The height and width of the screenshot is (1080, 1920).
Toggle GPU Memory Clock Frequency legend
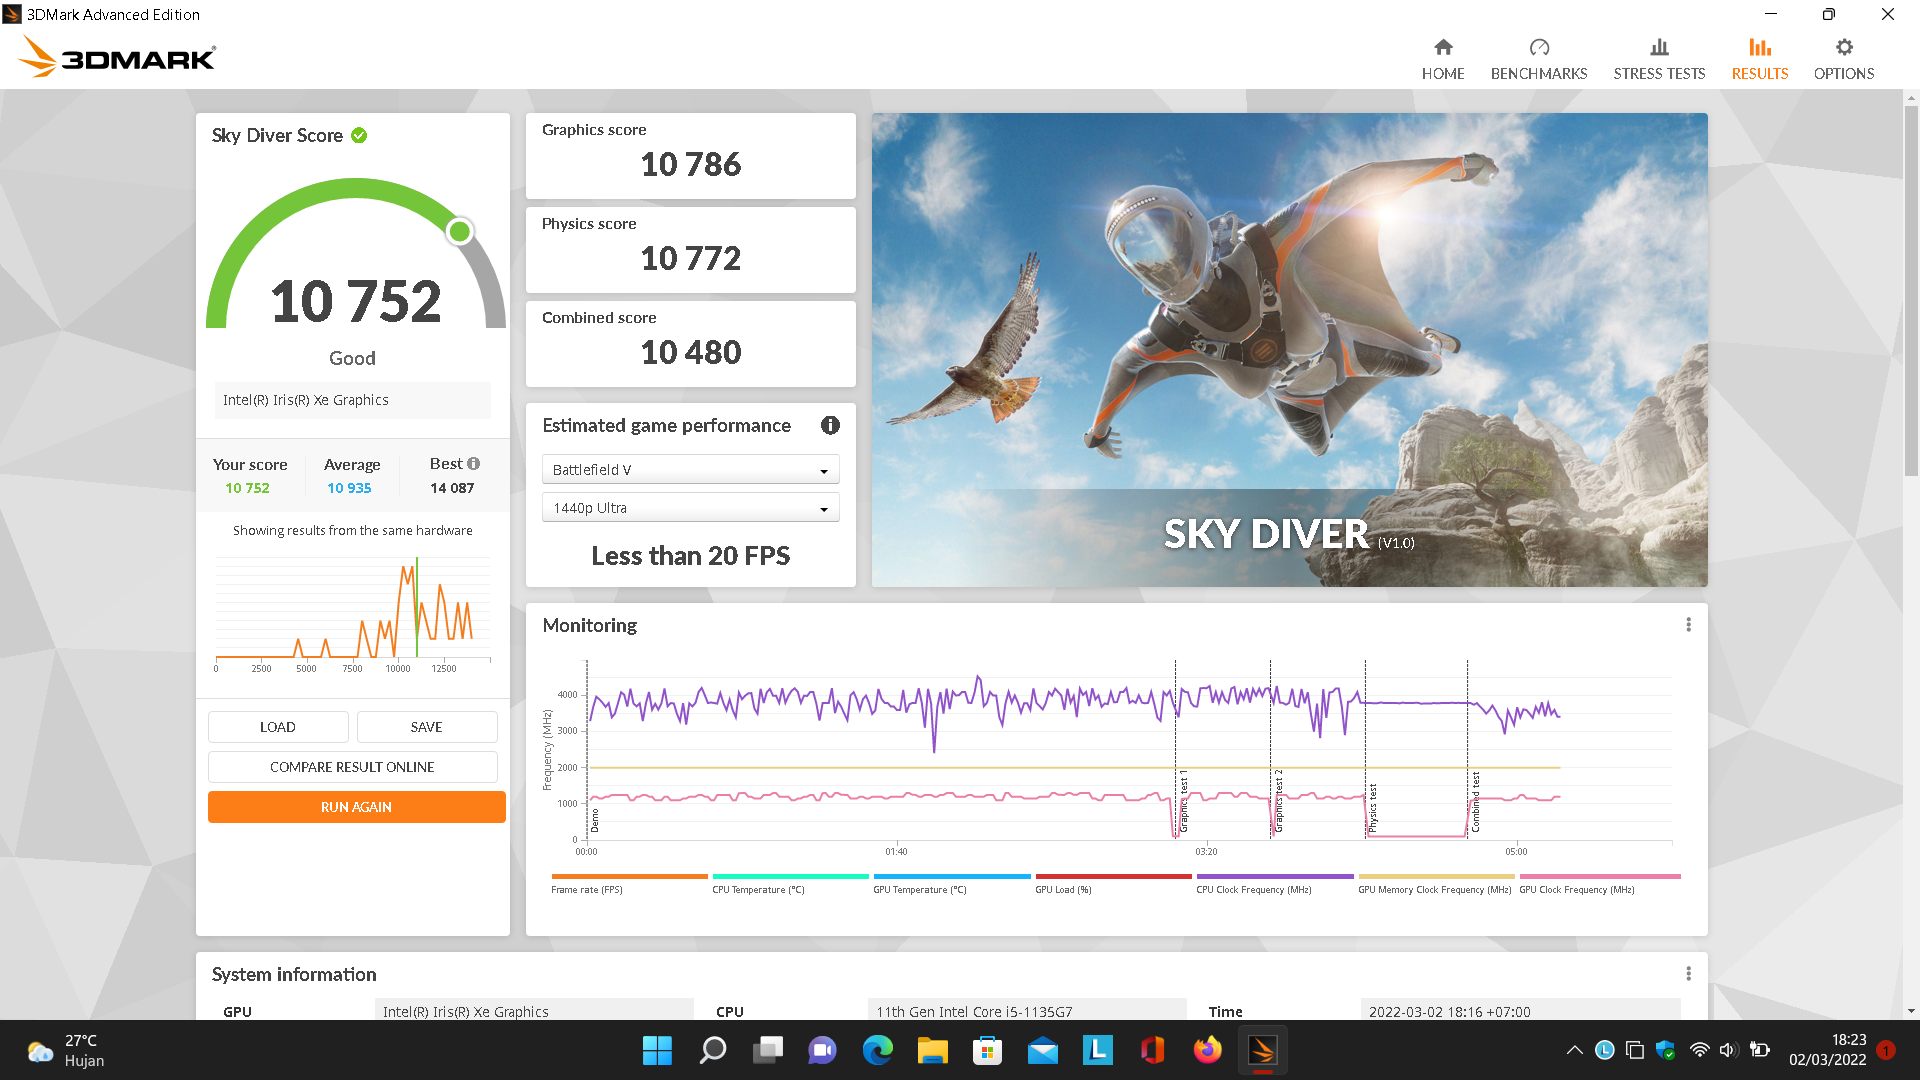[1435, 884]
